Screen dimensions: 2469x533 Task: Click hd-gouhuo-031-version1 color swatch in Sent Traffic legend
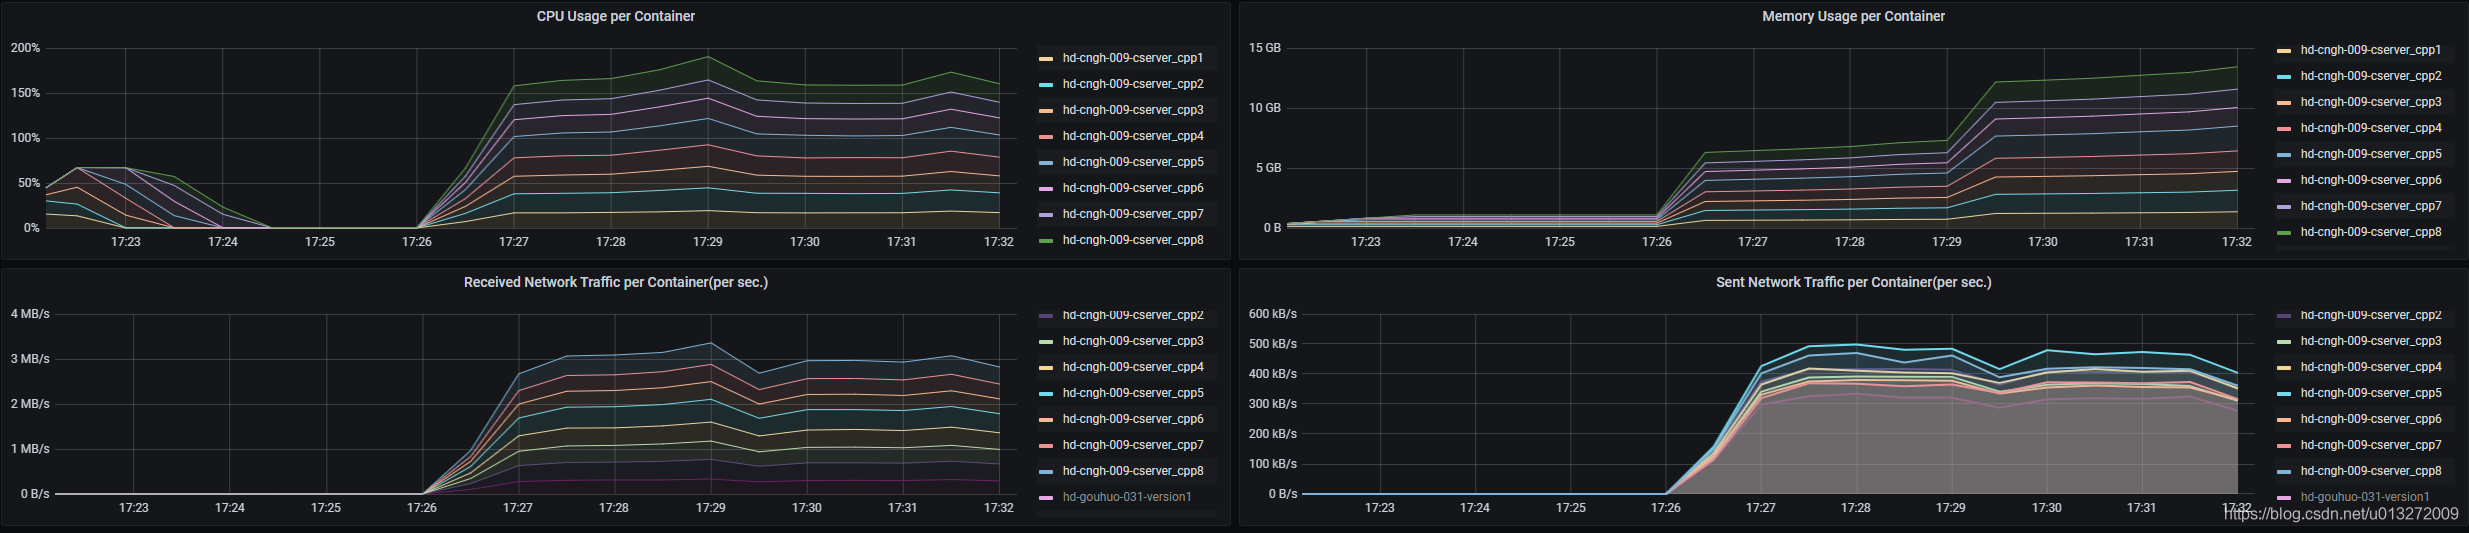[2284, 498]
